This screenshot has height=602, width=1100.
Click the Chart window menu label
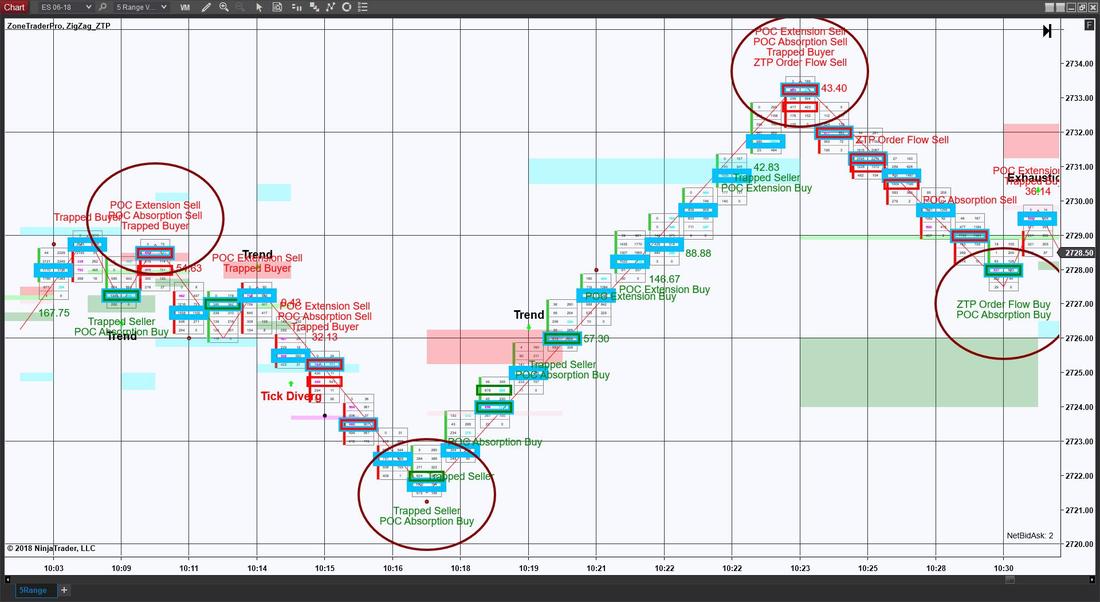coord(14,7)
